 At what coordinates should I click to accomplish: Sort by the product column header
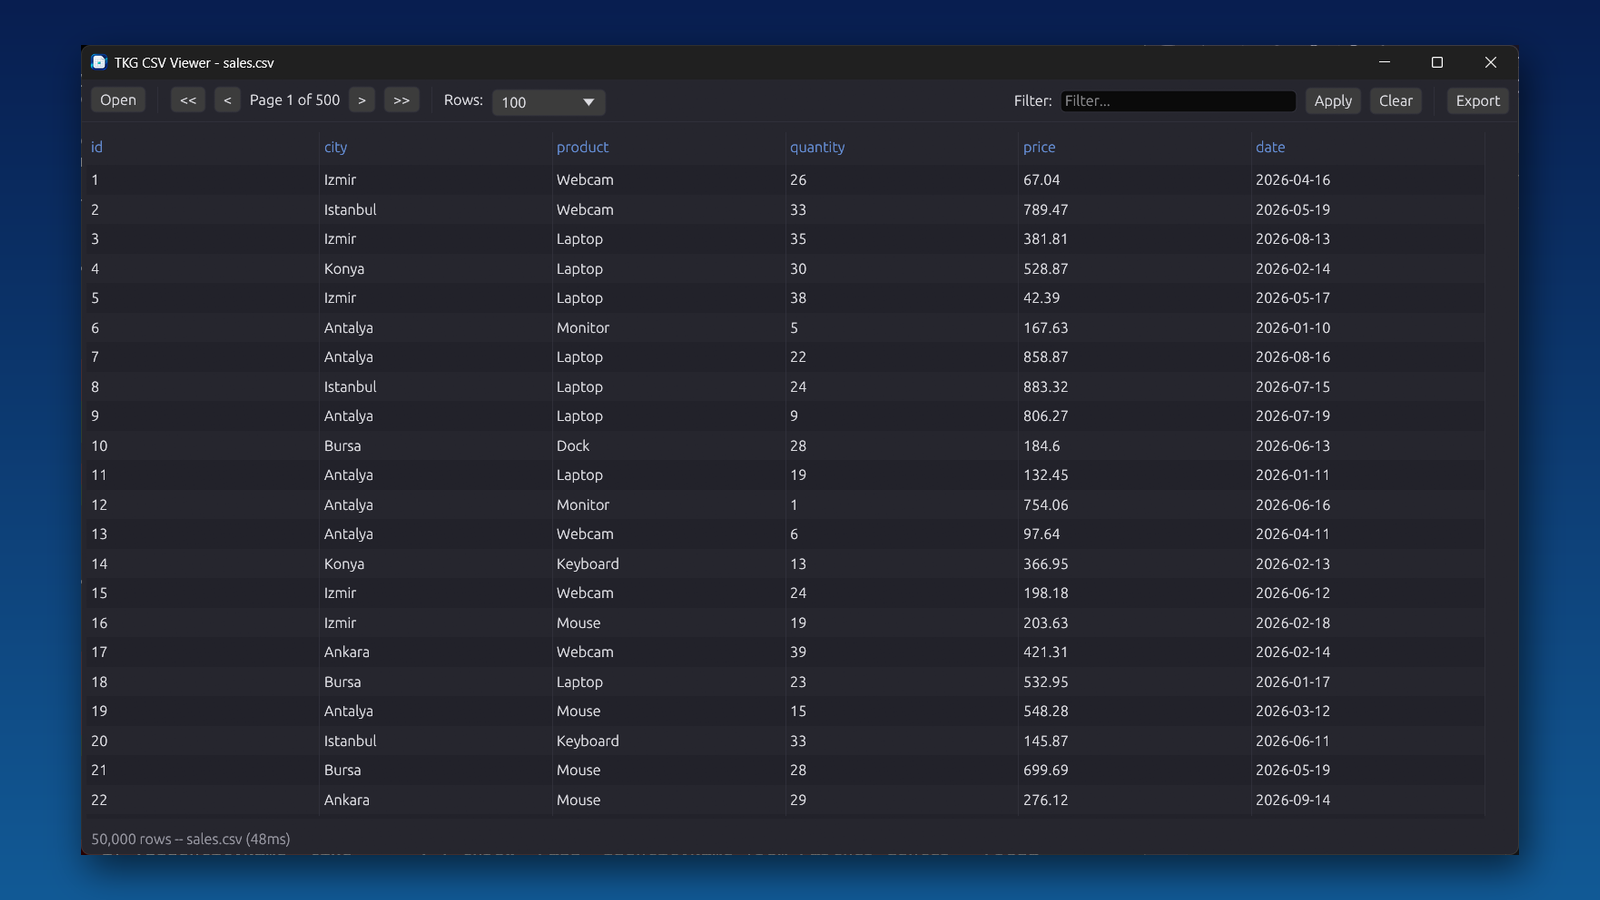[583, 147]
